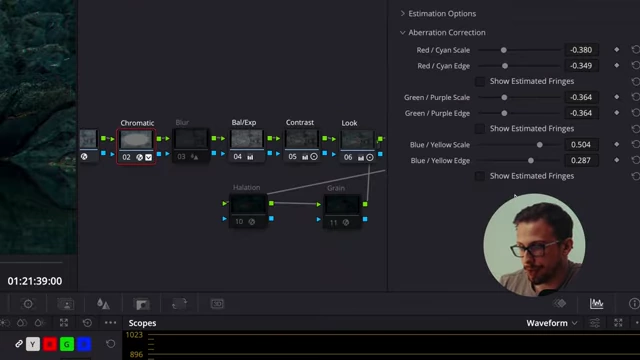This screenshot has height=360, width=640.
Task: Enable Show Estimated Fringes under Red / Cyan
Action: 480,81
